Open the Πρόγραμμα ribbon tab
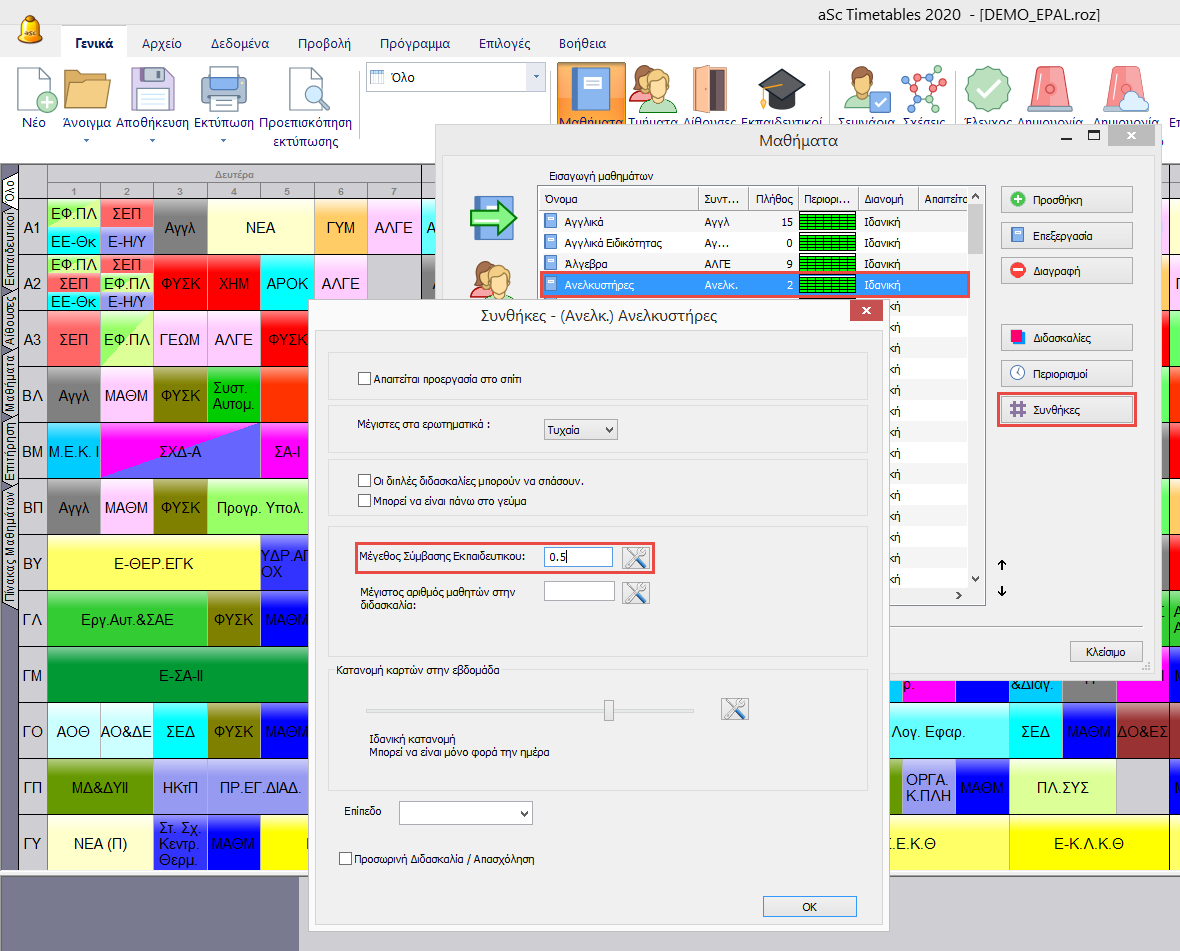1180x951 pixels. point(414,44)
